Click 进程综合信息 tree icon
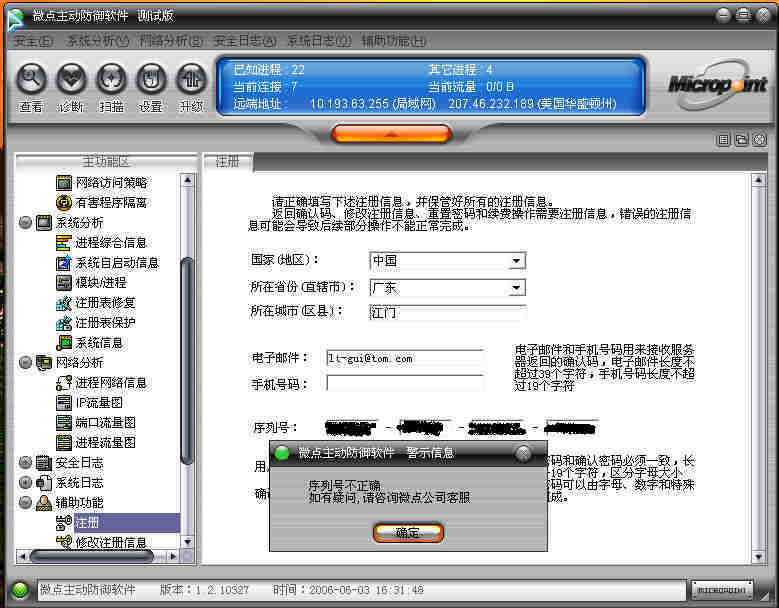 tap(64, 243)
